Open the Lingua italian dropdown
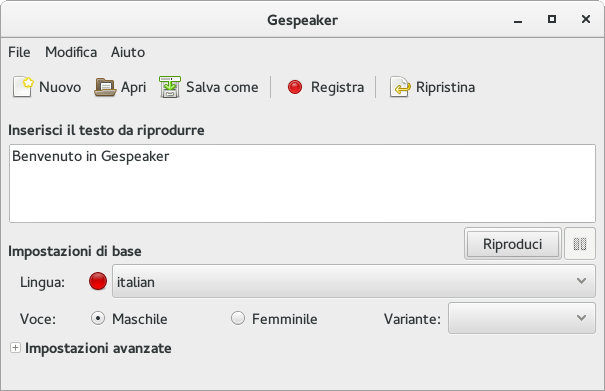This screenshot has width=605, height=391. tap(353, 281)
